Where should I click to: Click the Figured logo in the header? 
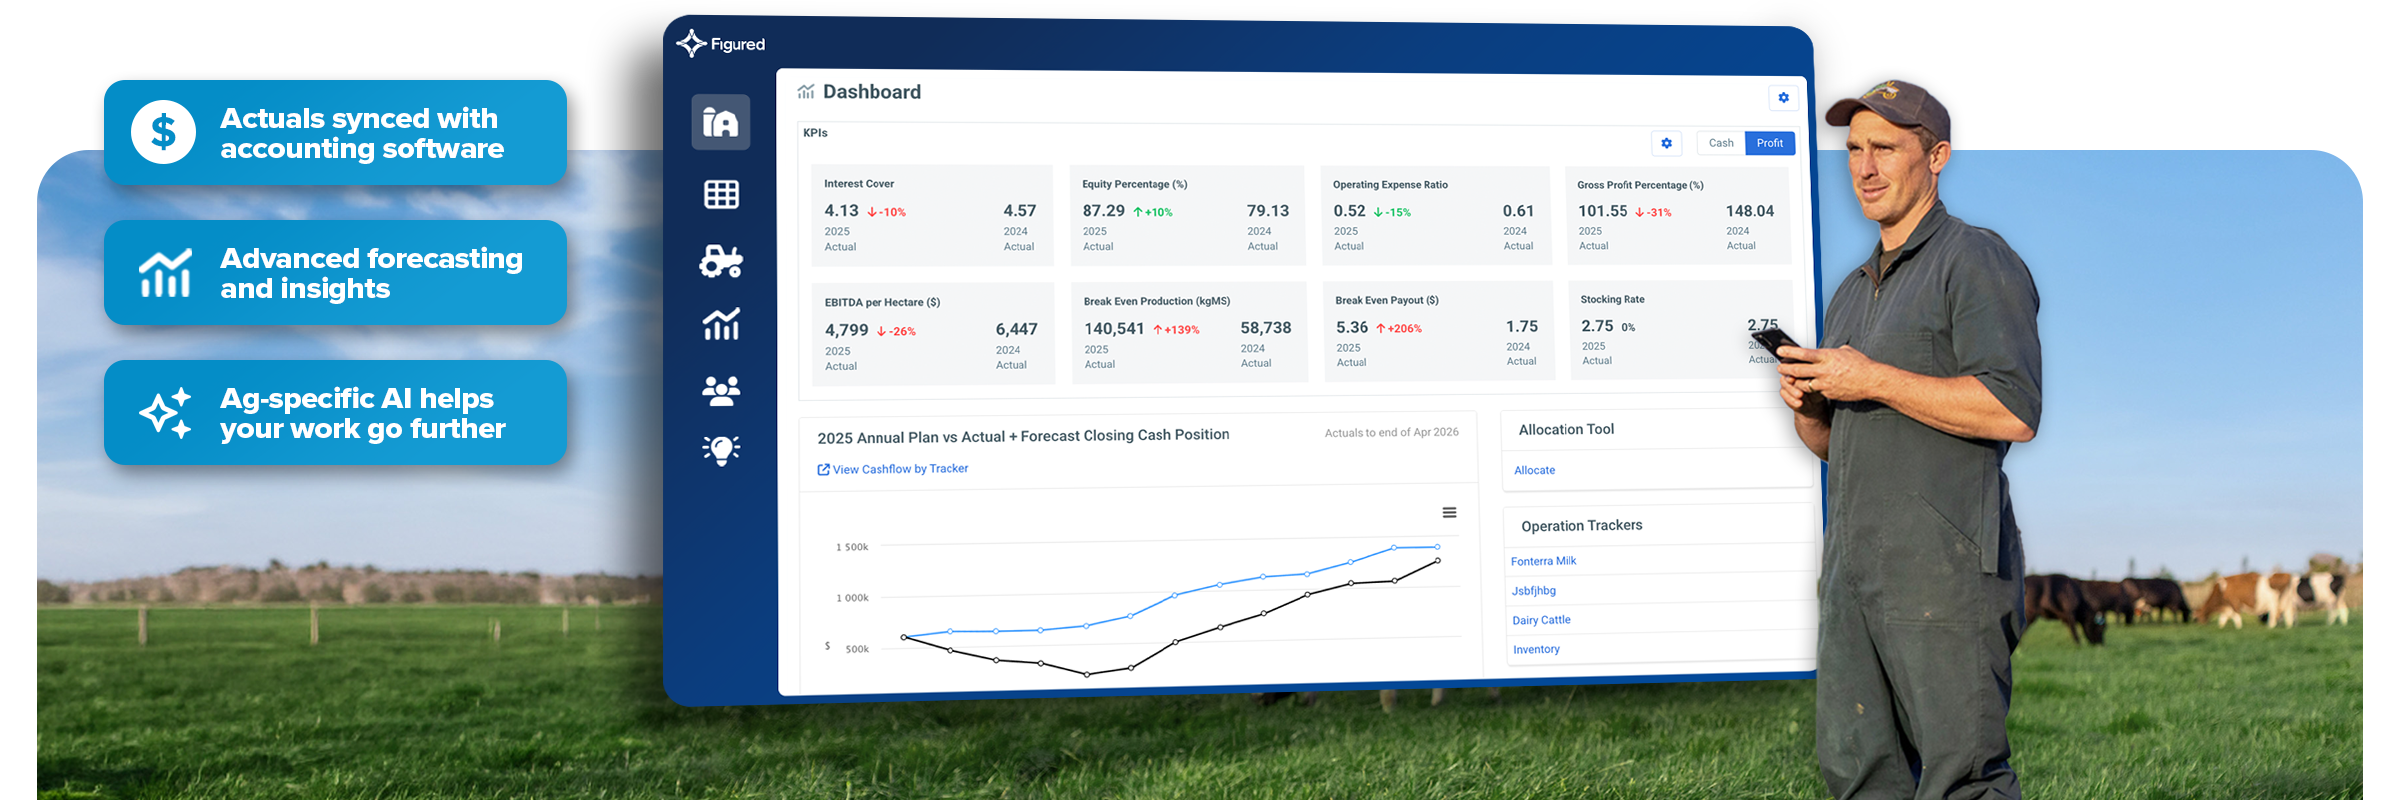coord(721,44)
